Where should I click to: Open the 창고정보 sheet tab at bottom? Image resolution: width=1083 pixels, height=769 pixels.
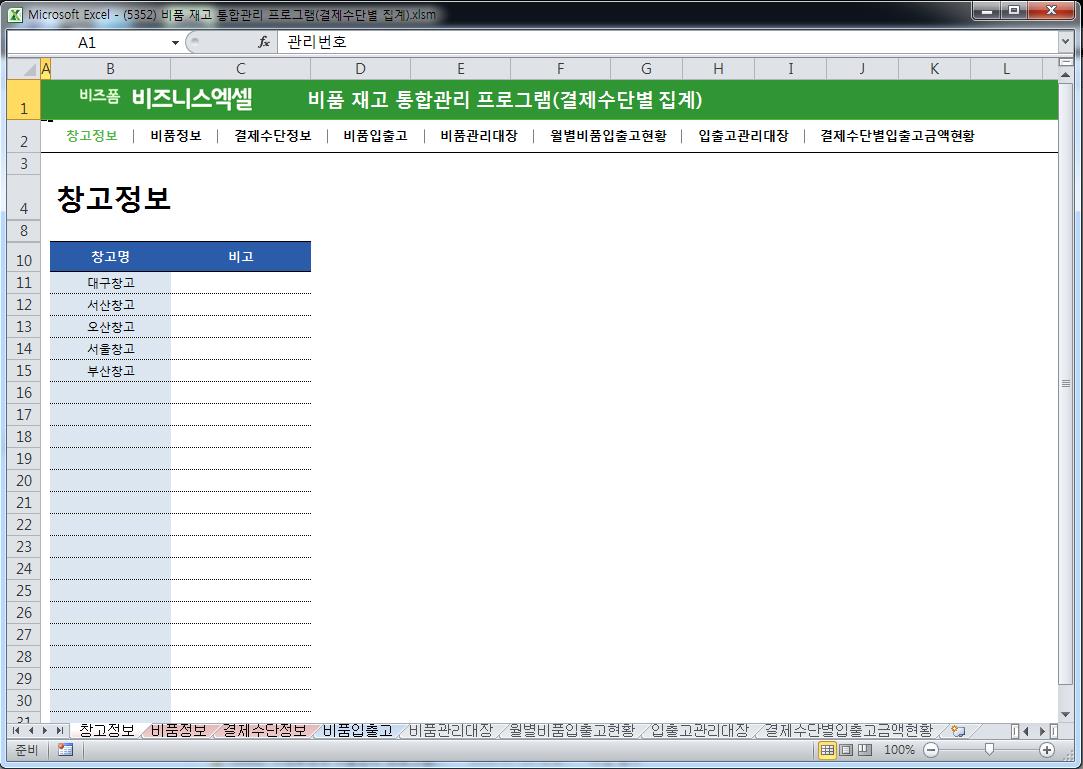click(107, 730)
